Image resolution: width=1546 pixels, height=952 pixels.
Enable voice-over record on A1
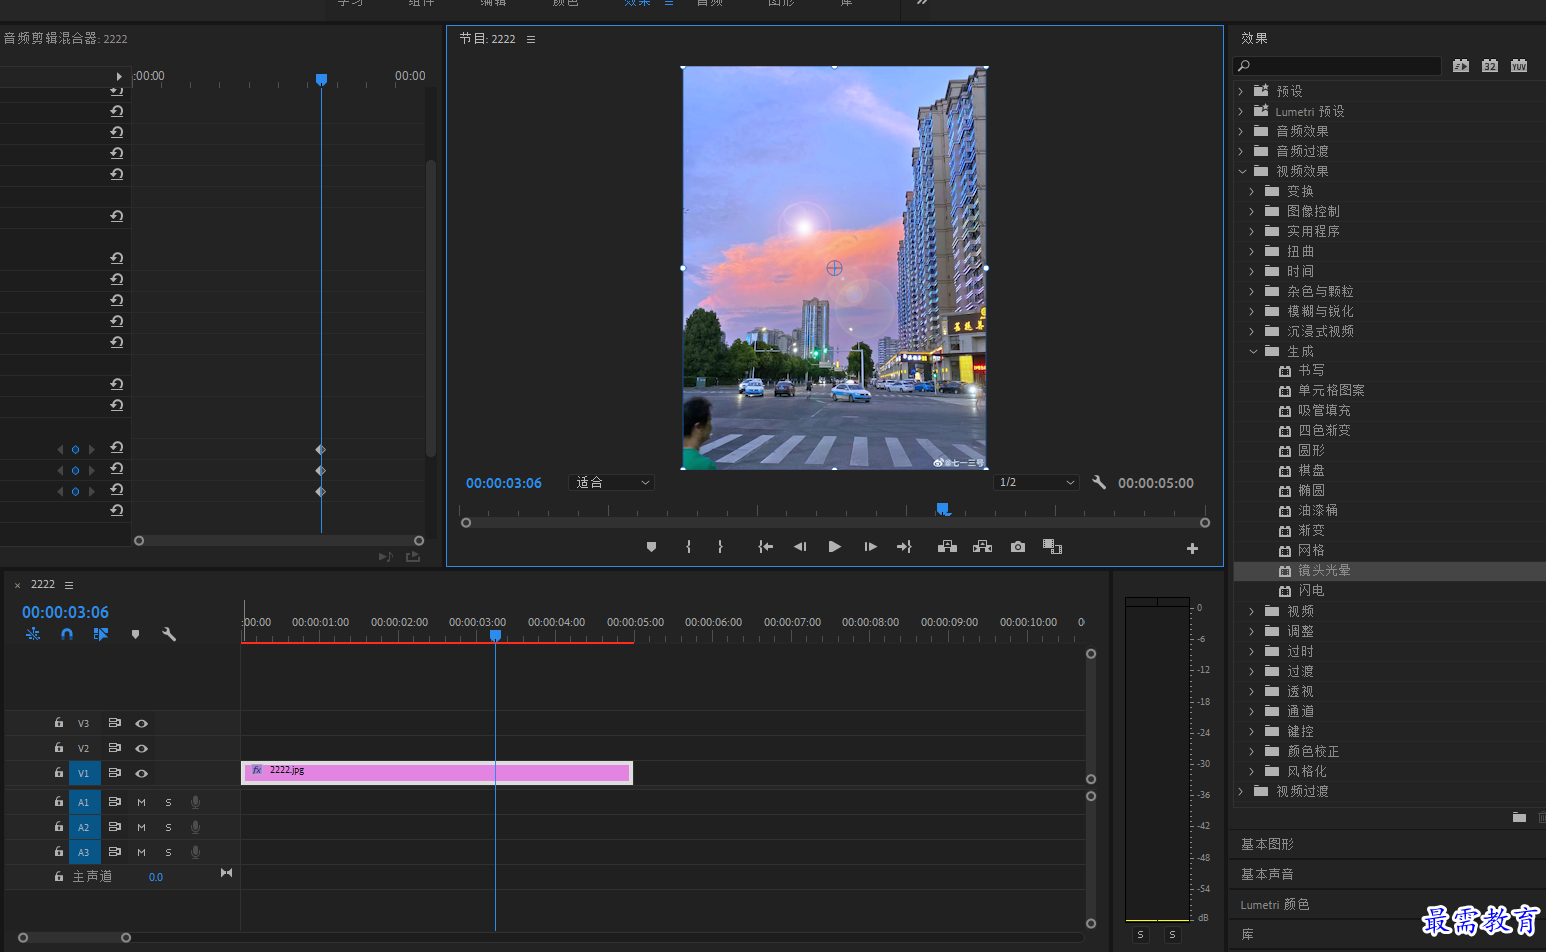tap(196, 802)
